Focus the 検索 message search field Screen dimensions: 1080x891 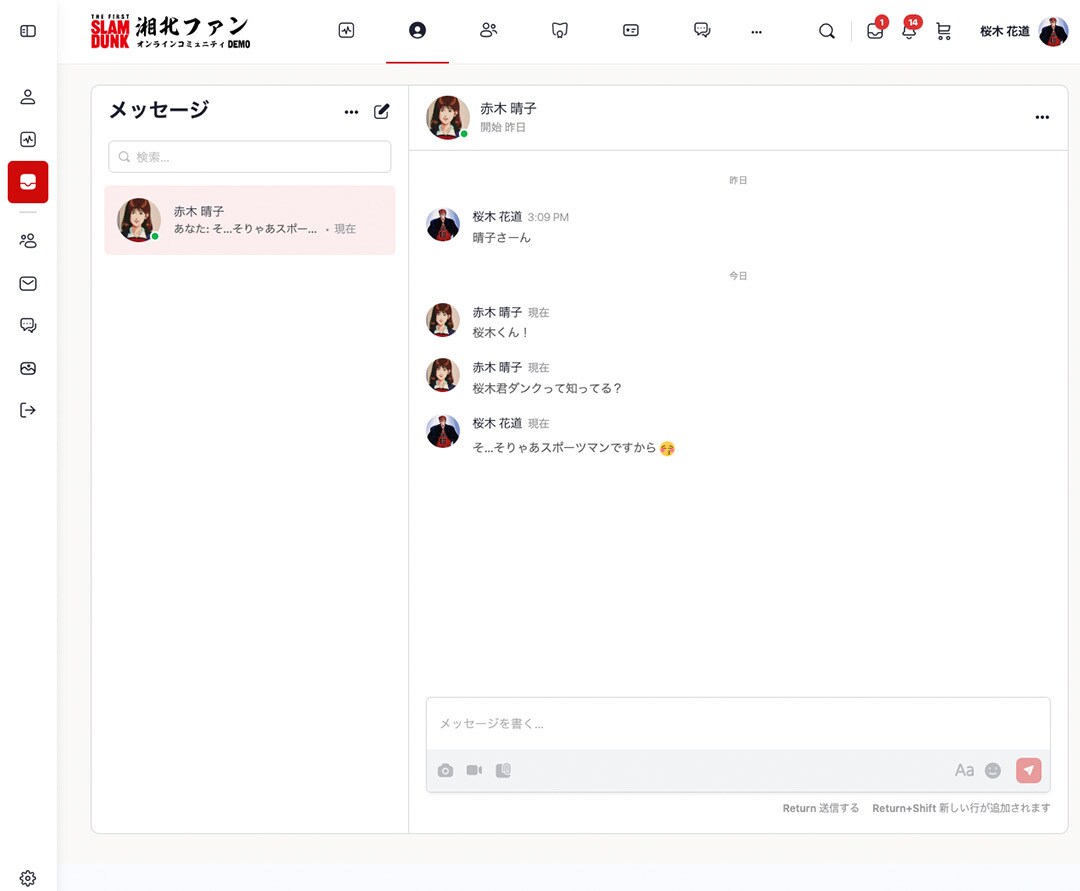[x=250, y=157]
